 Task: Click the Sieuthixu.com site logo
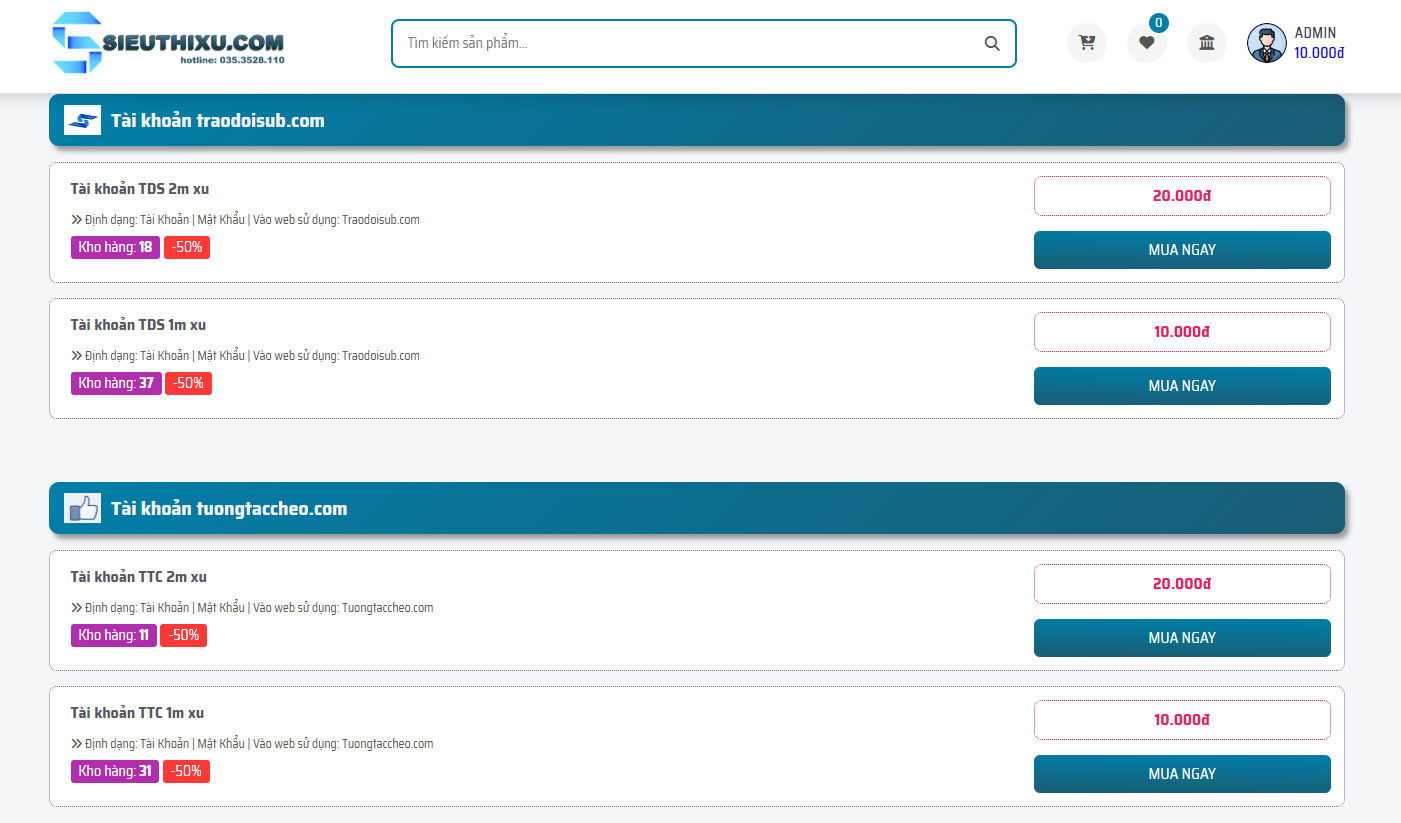click(168, 43)
